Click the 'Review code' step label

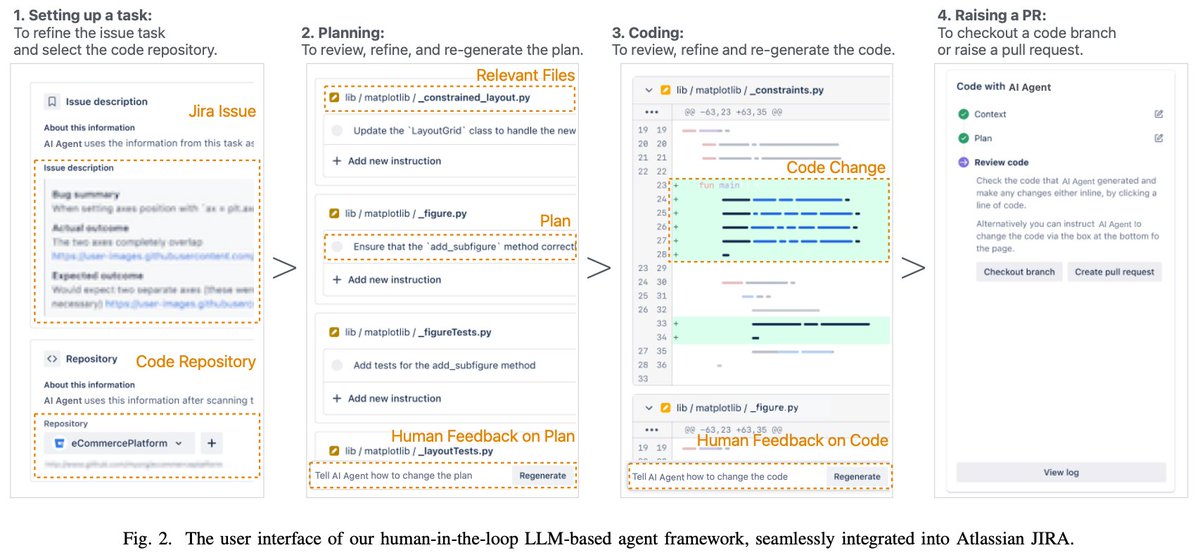pyautogui.click(x=1001, y=162)
